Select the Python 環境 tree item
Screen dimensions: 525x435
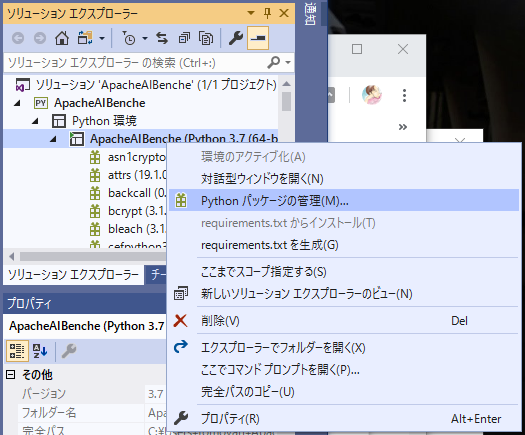click(x=104, y=121)
